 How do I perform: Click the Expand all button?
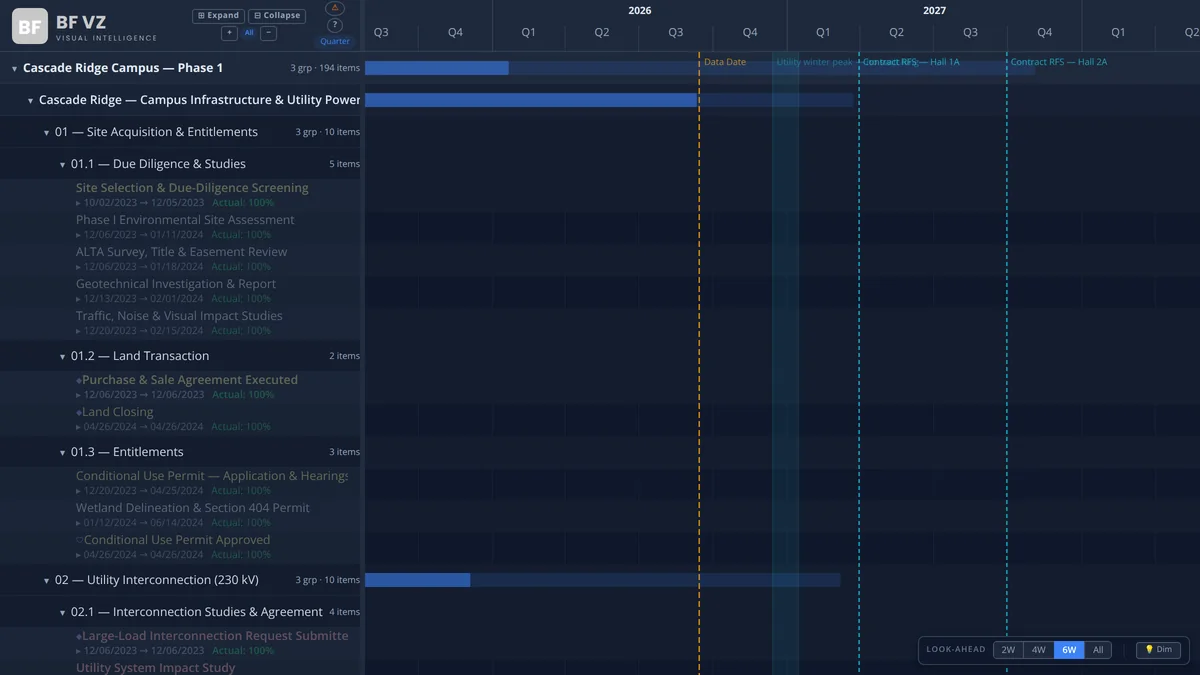pos(219,16)
